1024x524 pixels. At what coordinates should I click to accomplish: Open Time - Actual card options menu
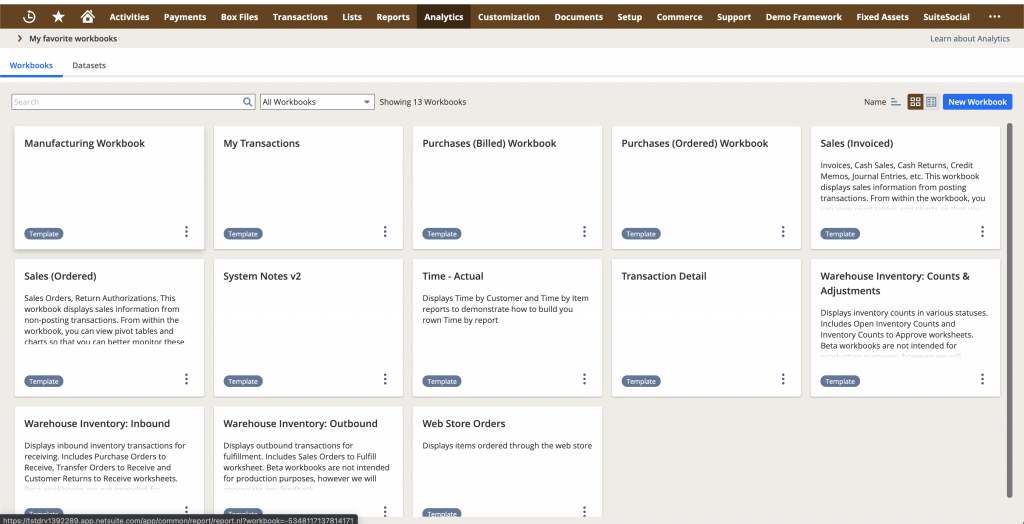point(584,379)
